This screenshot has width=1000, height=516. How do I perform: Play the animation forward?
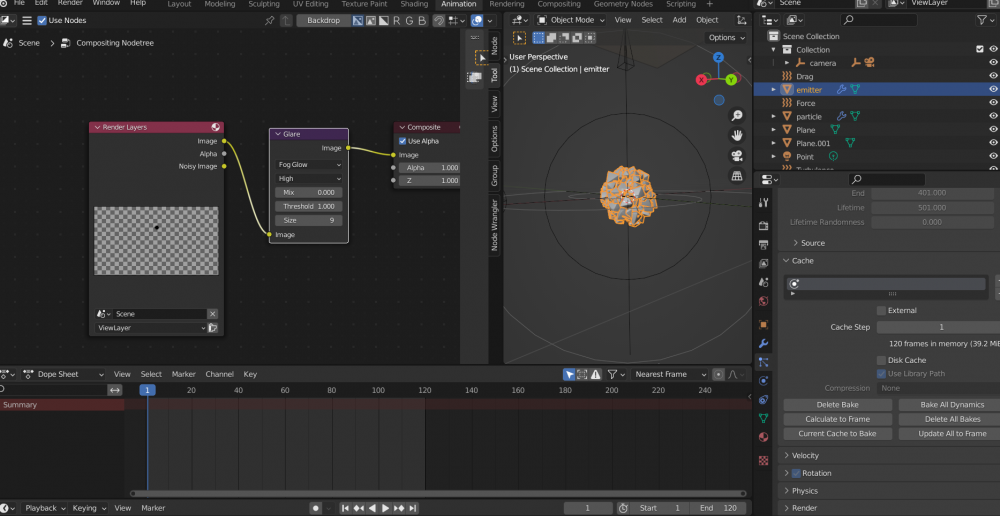point(385,508)
